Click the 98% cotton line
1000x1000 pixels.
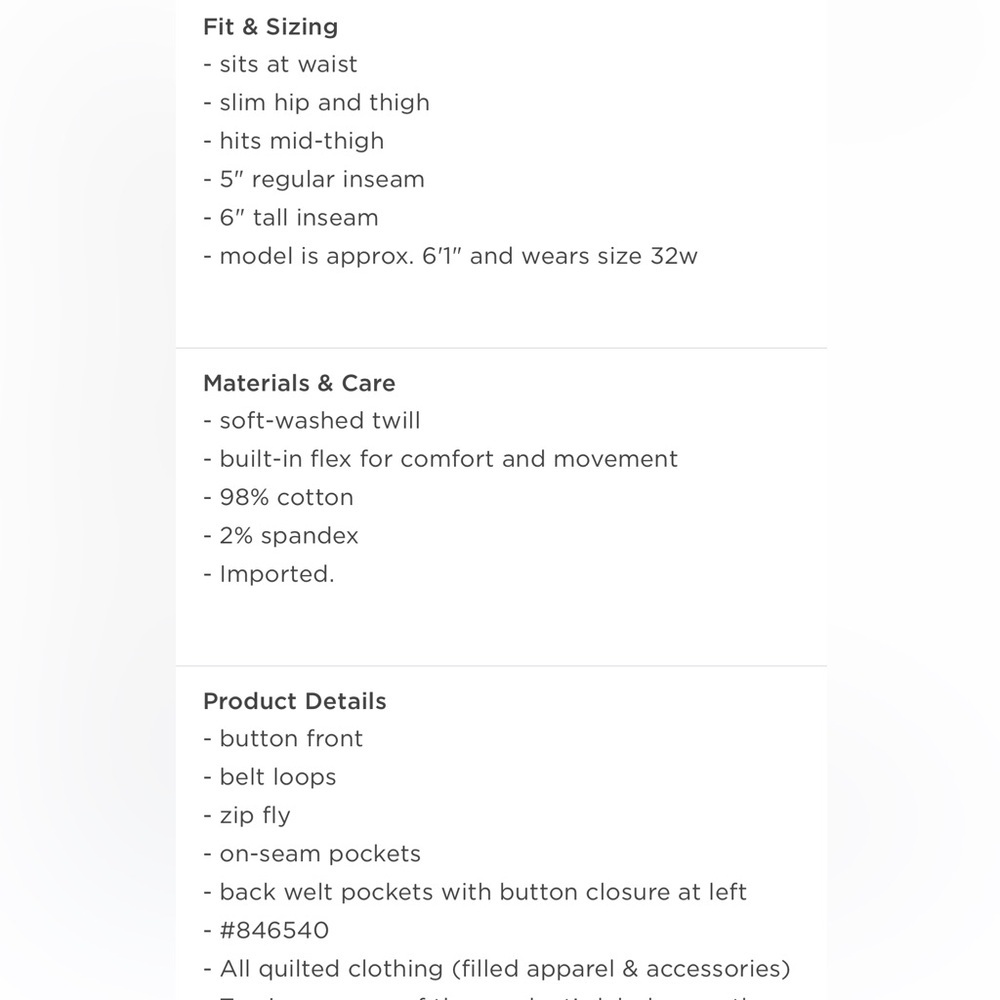coord(279,497)
